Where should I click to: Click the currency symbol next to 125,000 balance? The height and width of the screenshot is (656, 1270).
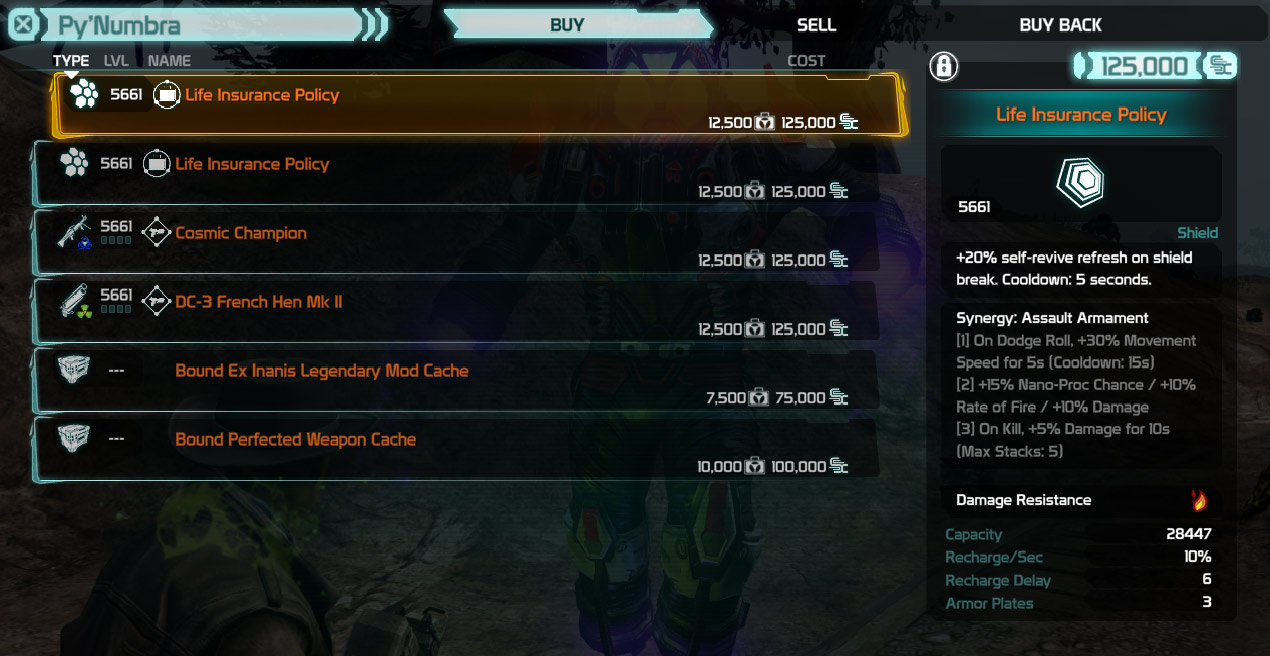(1221, 66)
